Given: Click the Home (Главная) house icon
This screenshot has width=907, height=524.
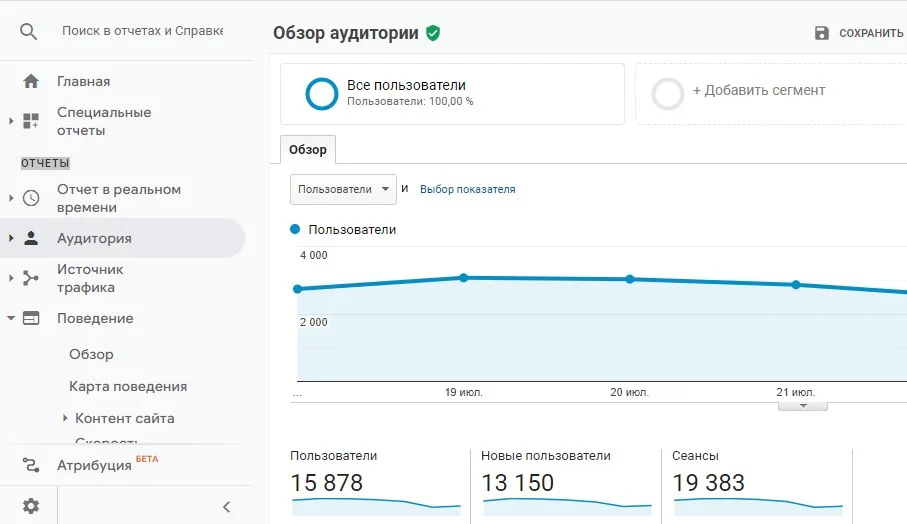Looking at the screenshot, I should [x=31, y=81].
